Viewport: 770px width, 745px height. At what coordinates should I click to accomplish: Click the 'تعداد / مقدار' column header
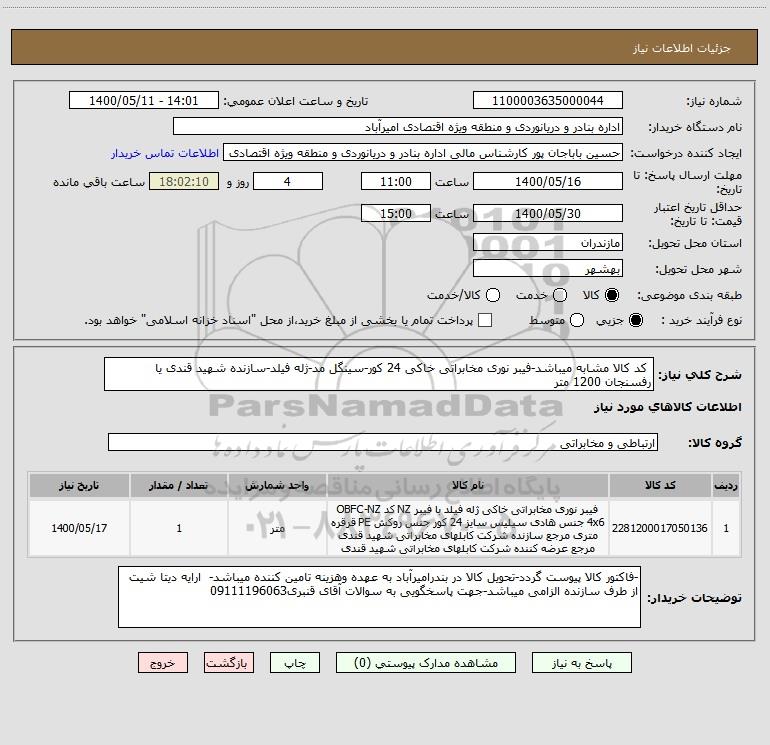pos(179,485)
